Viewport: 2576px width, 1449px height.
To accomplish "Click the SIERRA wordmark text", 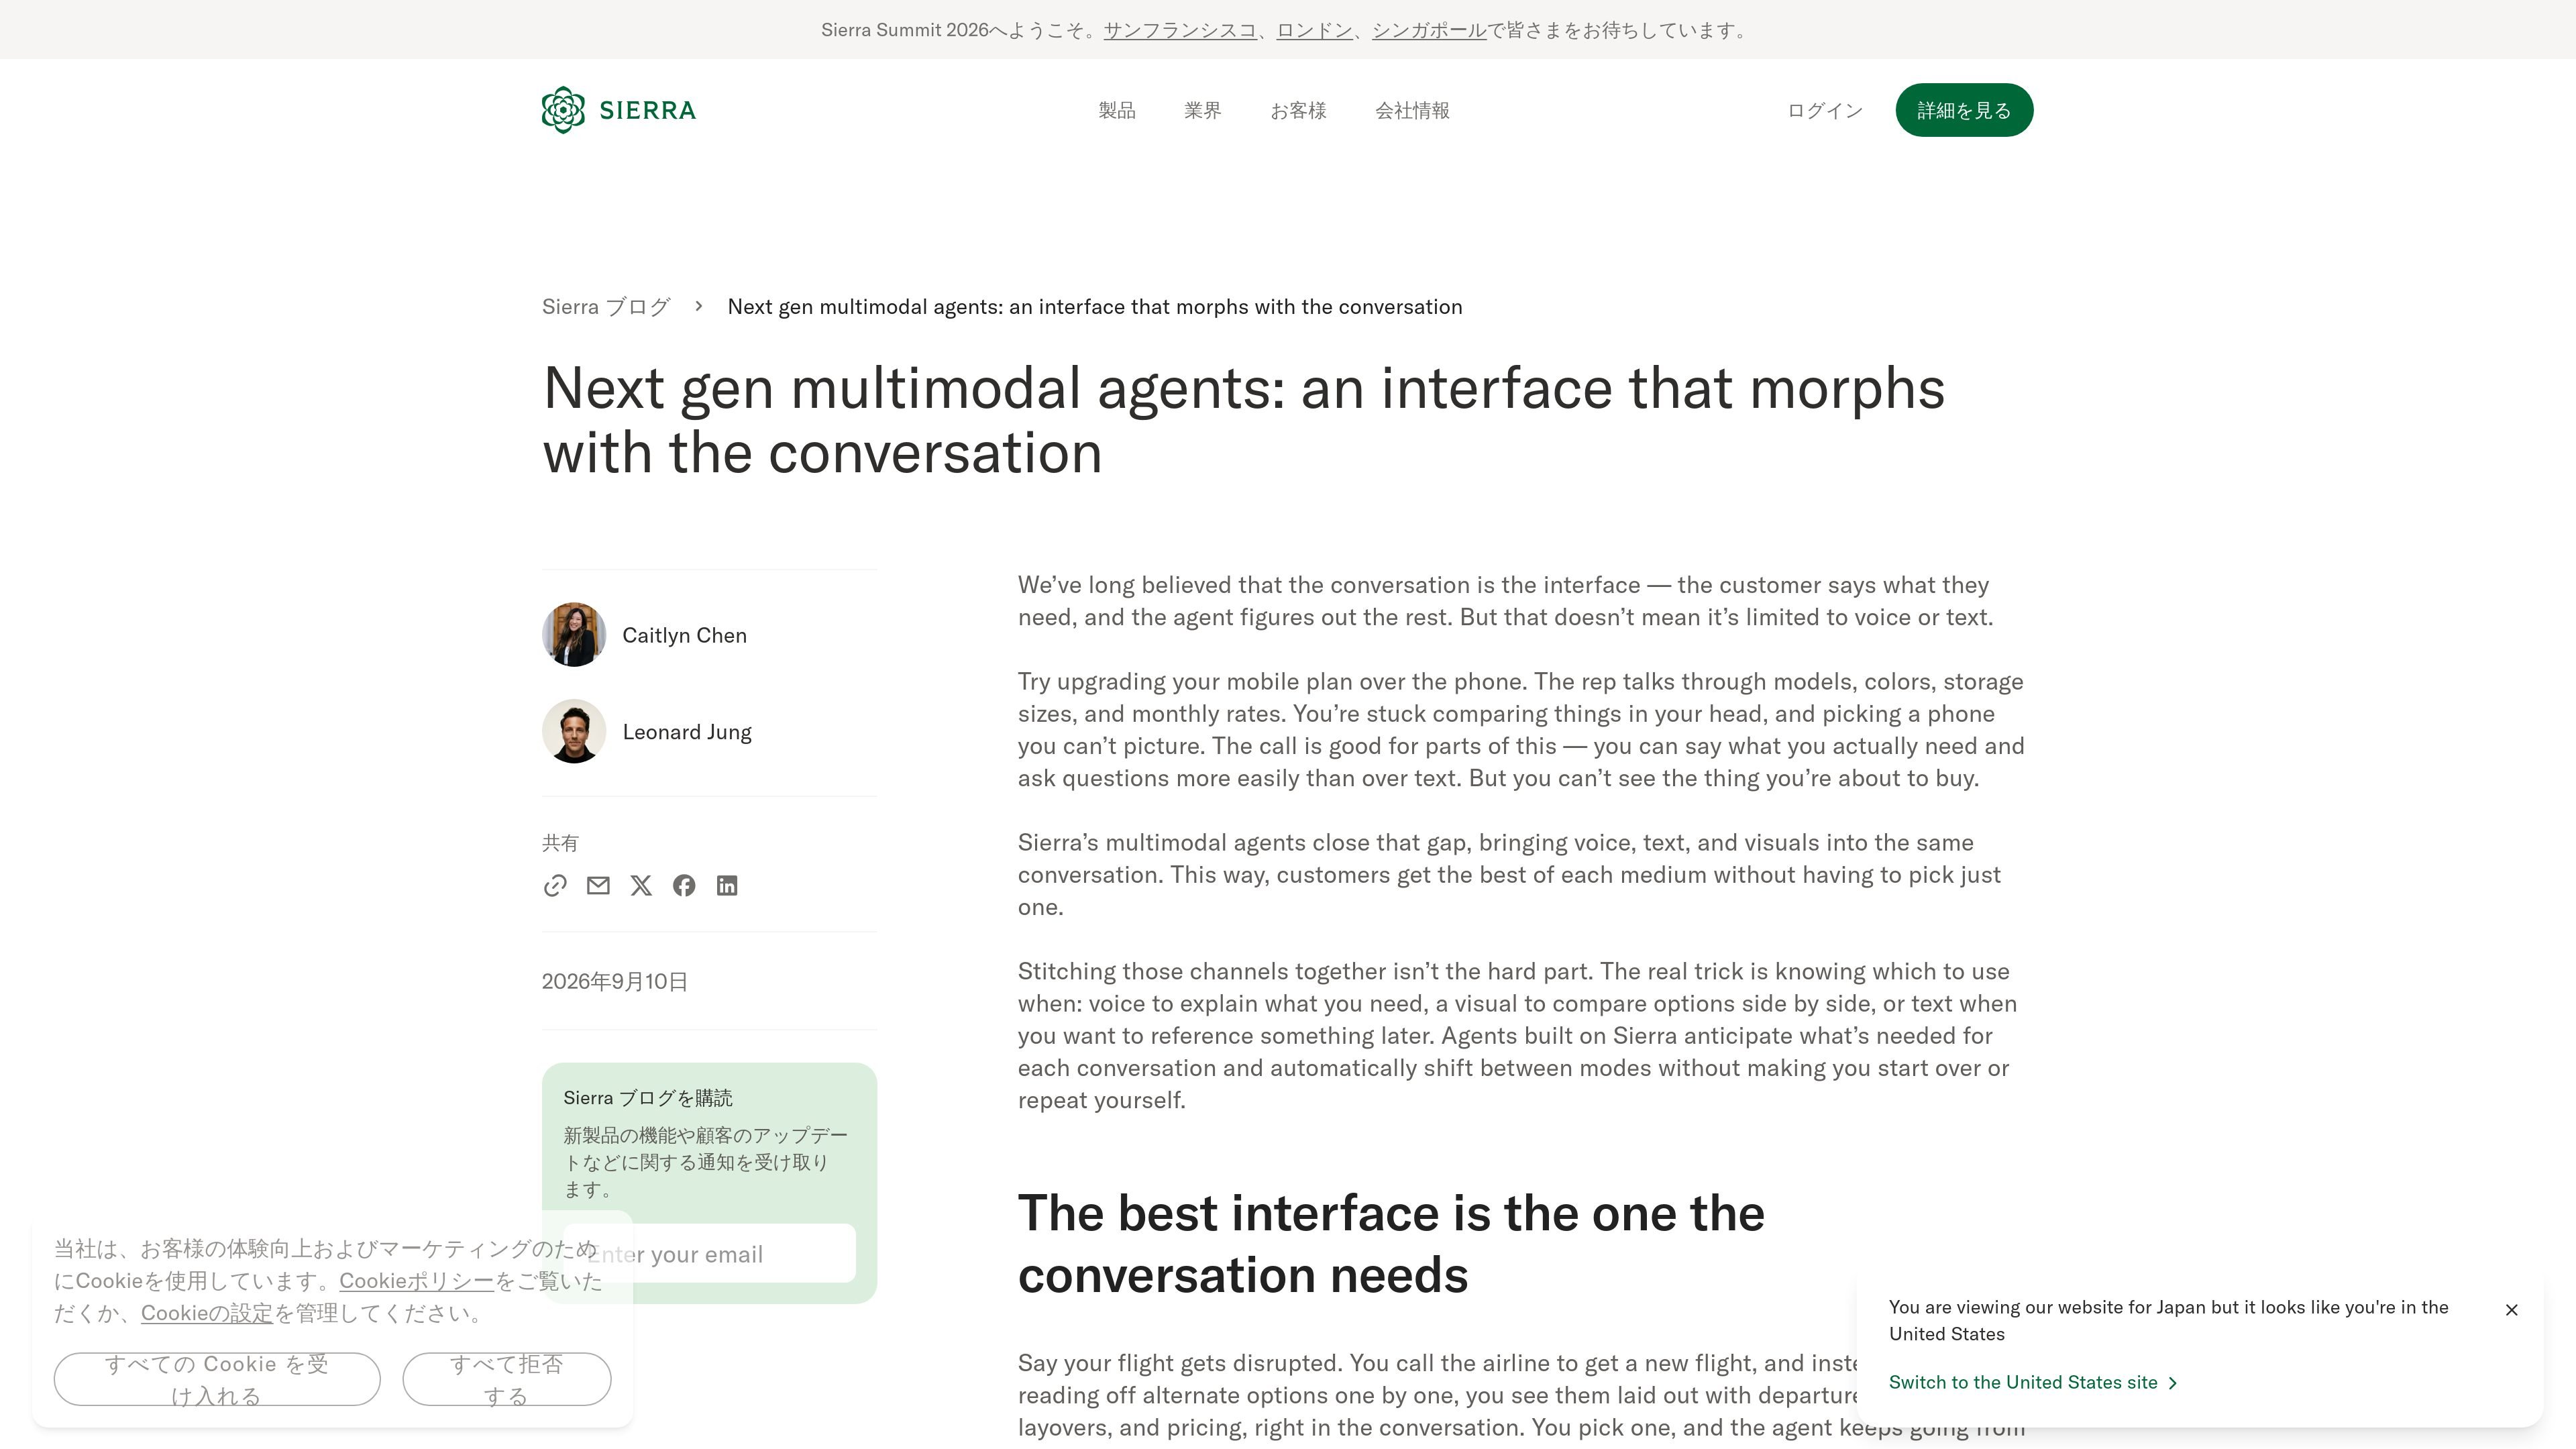I will click(x=648, y=110).
